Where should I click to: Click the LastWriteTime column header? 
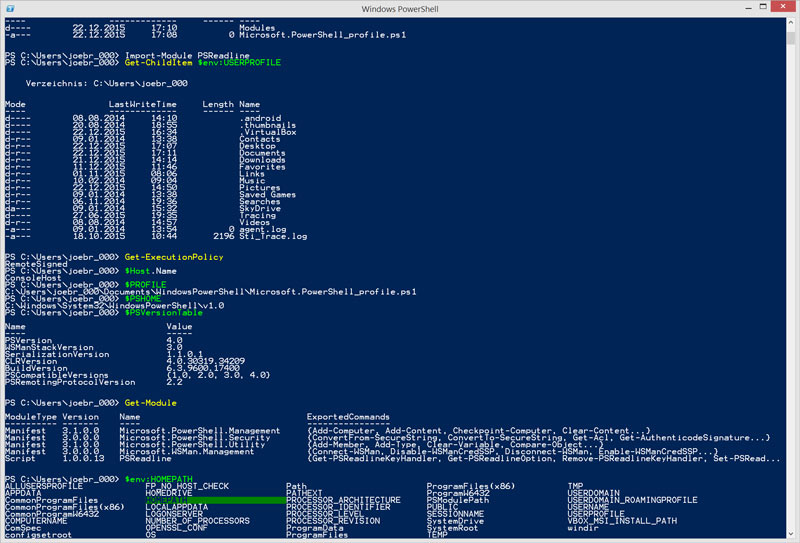point(142,105)
